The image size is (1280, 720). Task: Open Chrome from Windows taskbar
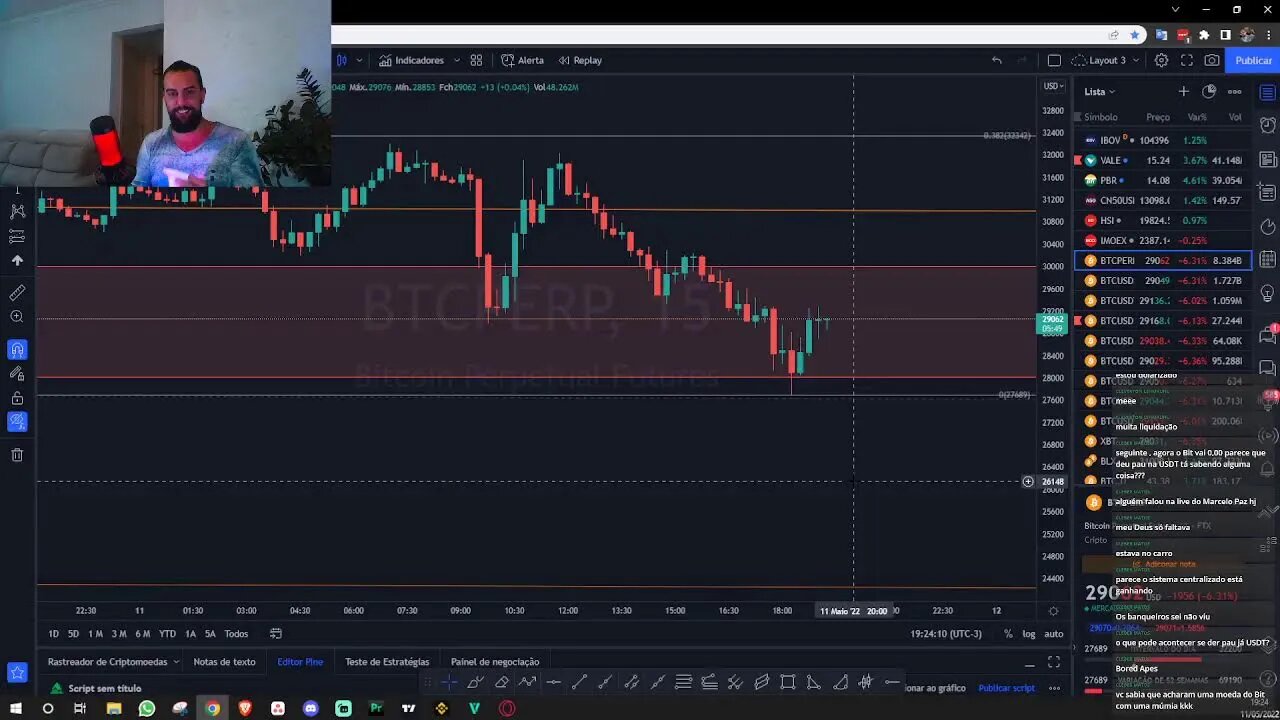[x=212, y=708]
